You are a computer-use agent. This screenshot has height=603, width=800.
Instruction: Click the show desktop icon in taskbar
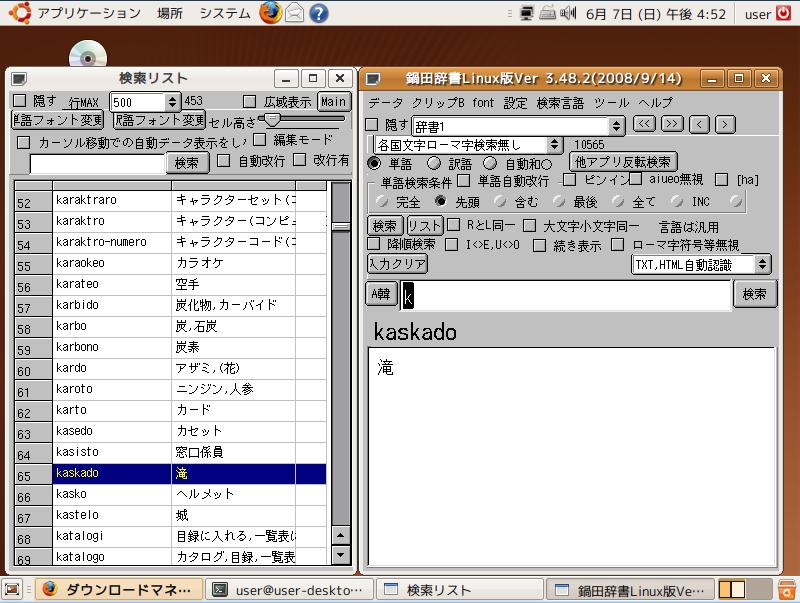click(13, 590)
